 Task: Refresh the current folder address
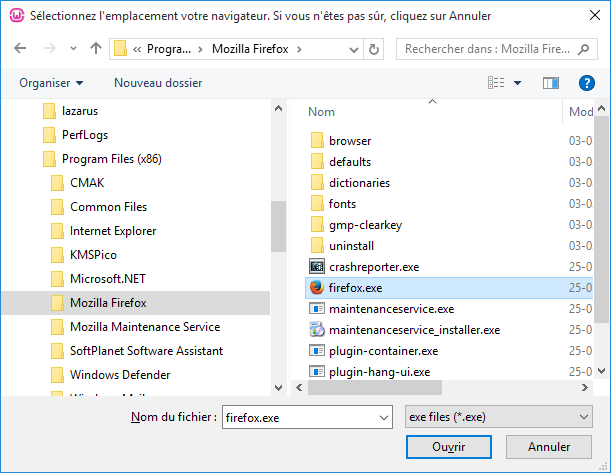pyautogui.click(x=374, y=48)
